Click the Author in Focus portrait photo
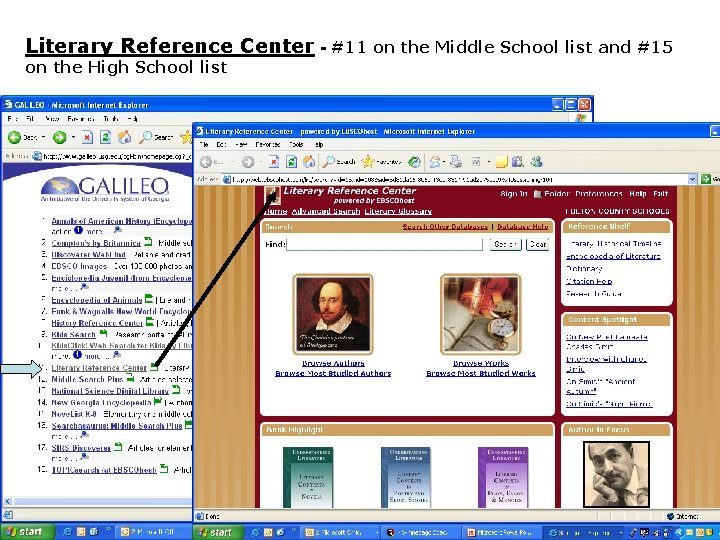Viewport: 720px width, 540px height. point(616,474)
